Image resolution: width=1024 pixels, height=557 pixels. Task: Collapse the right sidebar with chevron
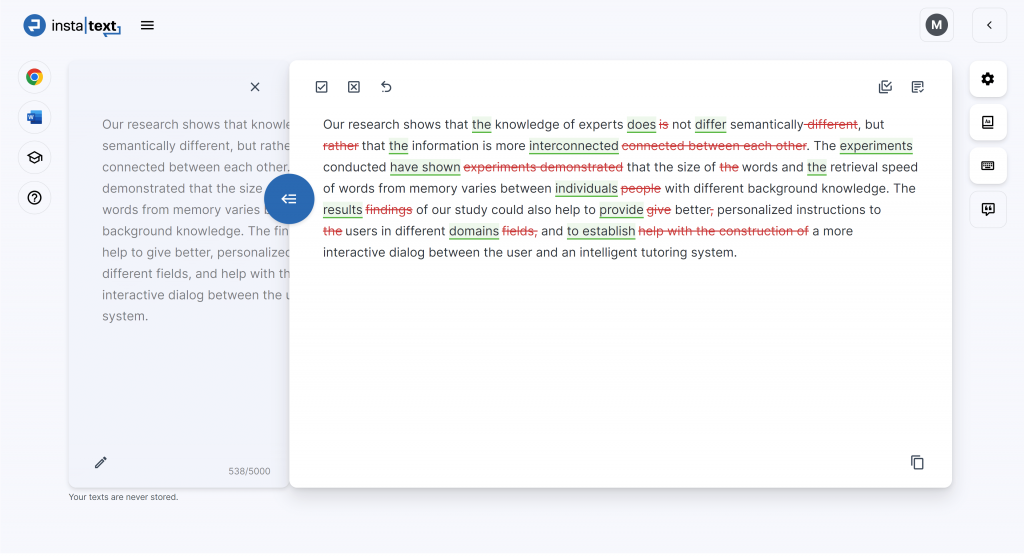click(x=989, y=25)
